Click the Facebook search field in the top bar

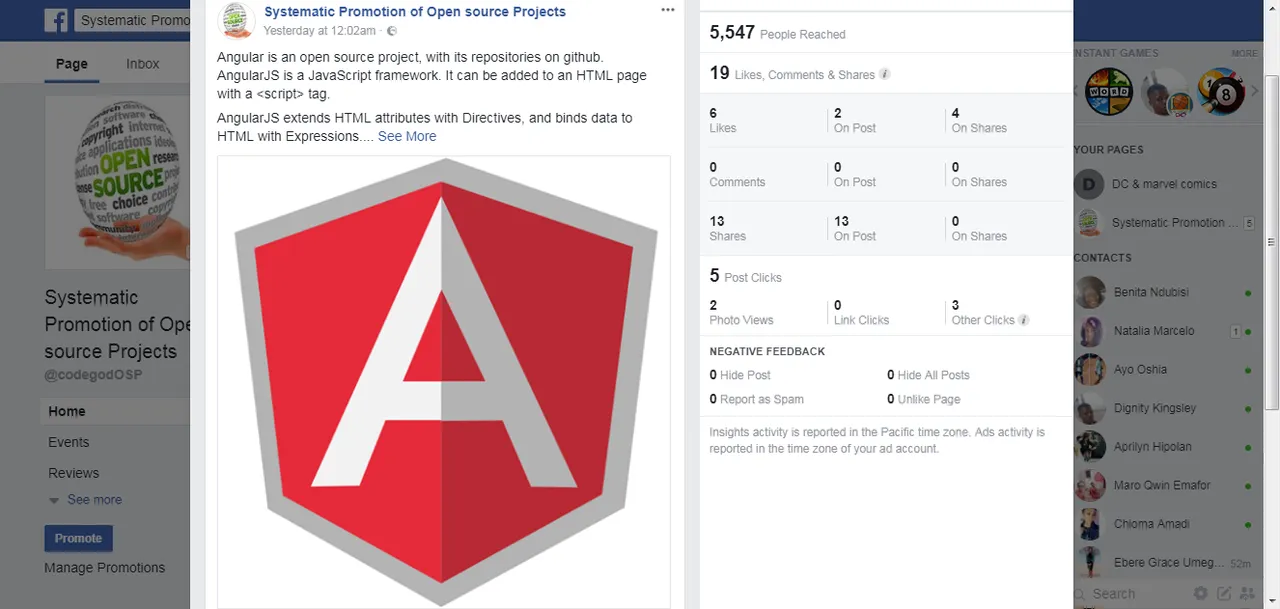[133, 20]
